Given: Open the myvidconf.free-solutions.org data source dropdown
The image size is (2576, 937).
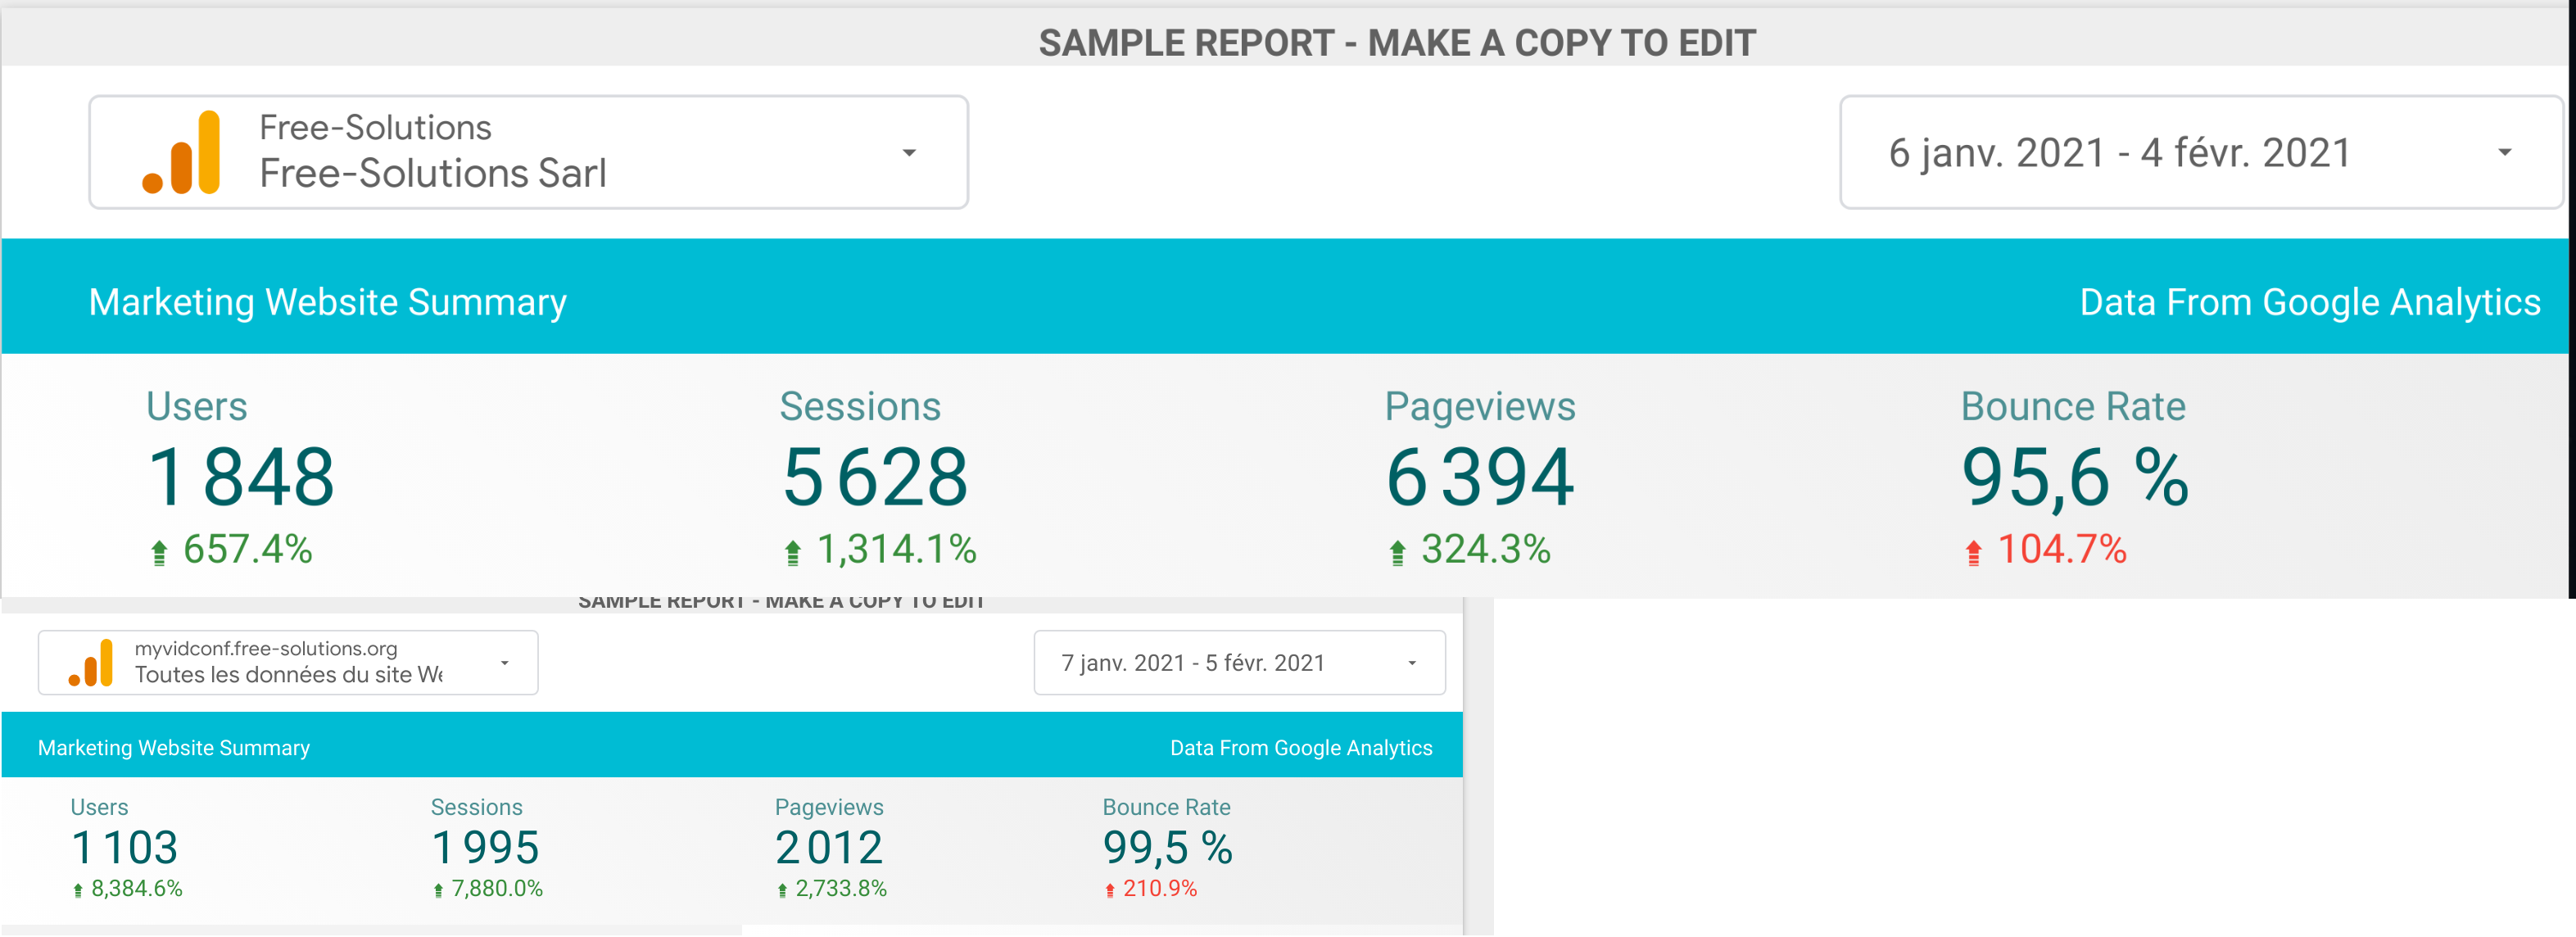Looking at the screenshot, I should pos(288,662).
